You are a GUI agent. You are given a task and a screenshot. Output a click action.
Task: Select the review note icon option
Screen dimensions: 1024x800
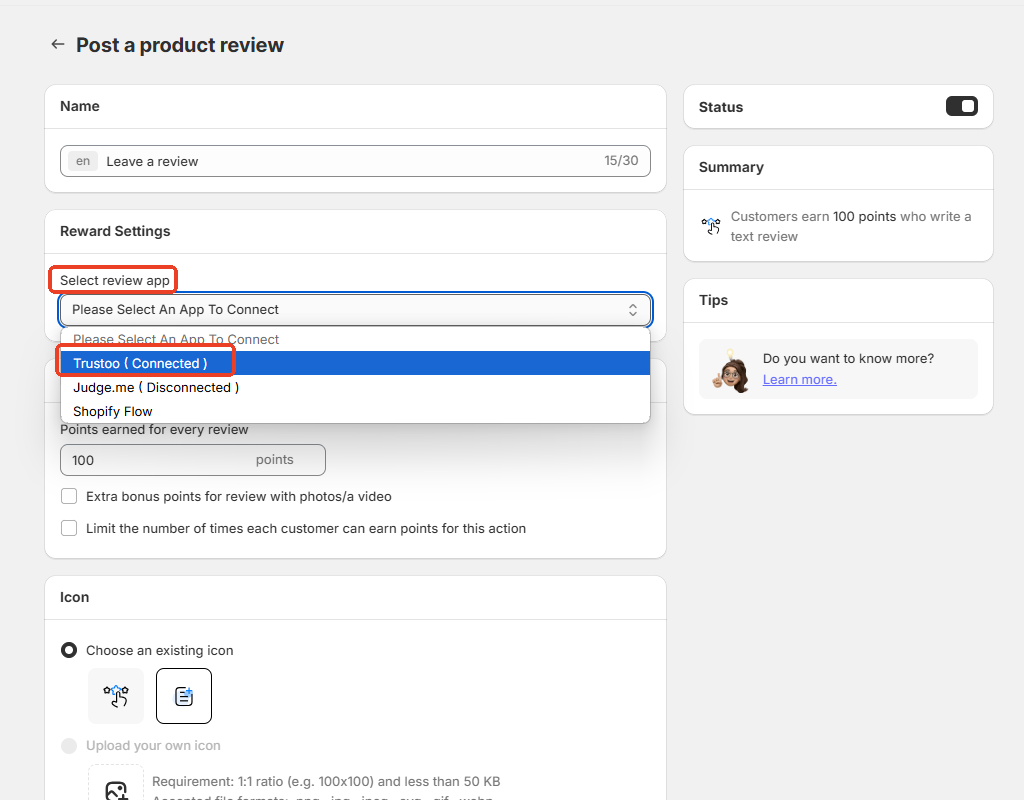coord(184,696)
